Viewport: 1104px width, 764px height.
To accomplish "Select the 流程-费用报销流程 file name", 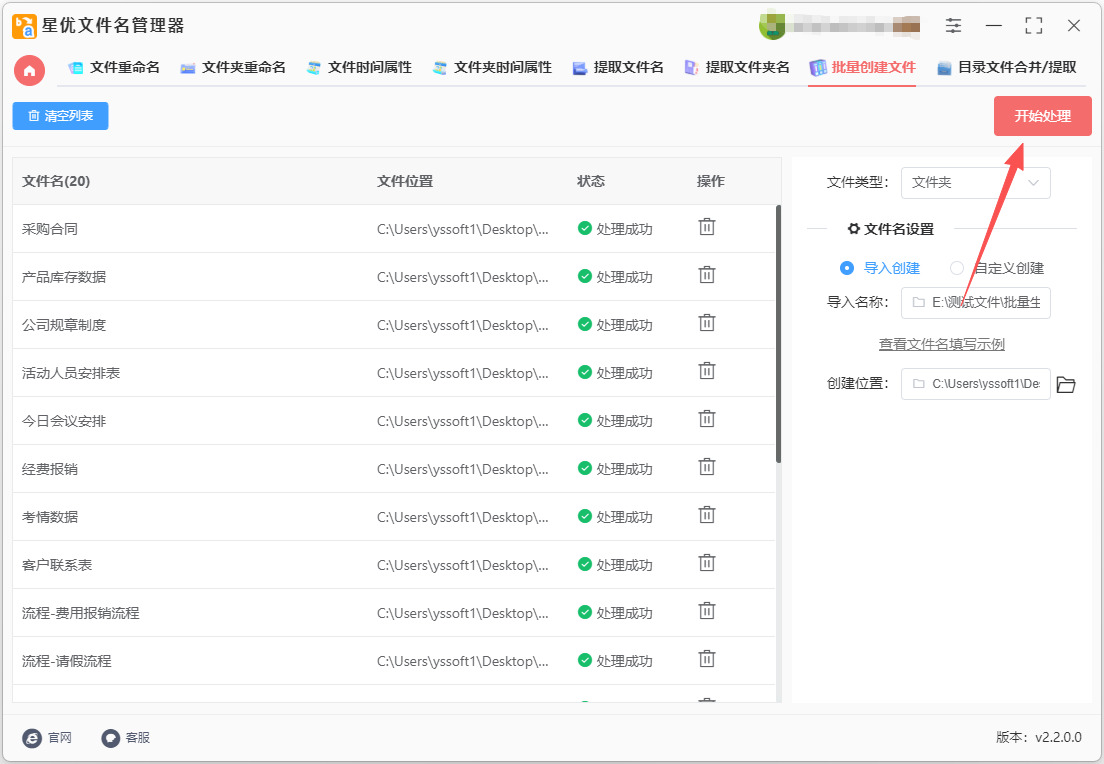I will point(80,613).
